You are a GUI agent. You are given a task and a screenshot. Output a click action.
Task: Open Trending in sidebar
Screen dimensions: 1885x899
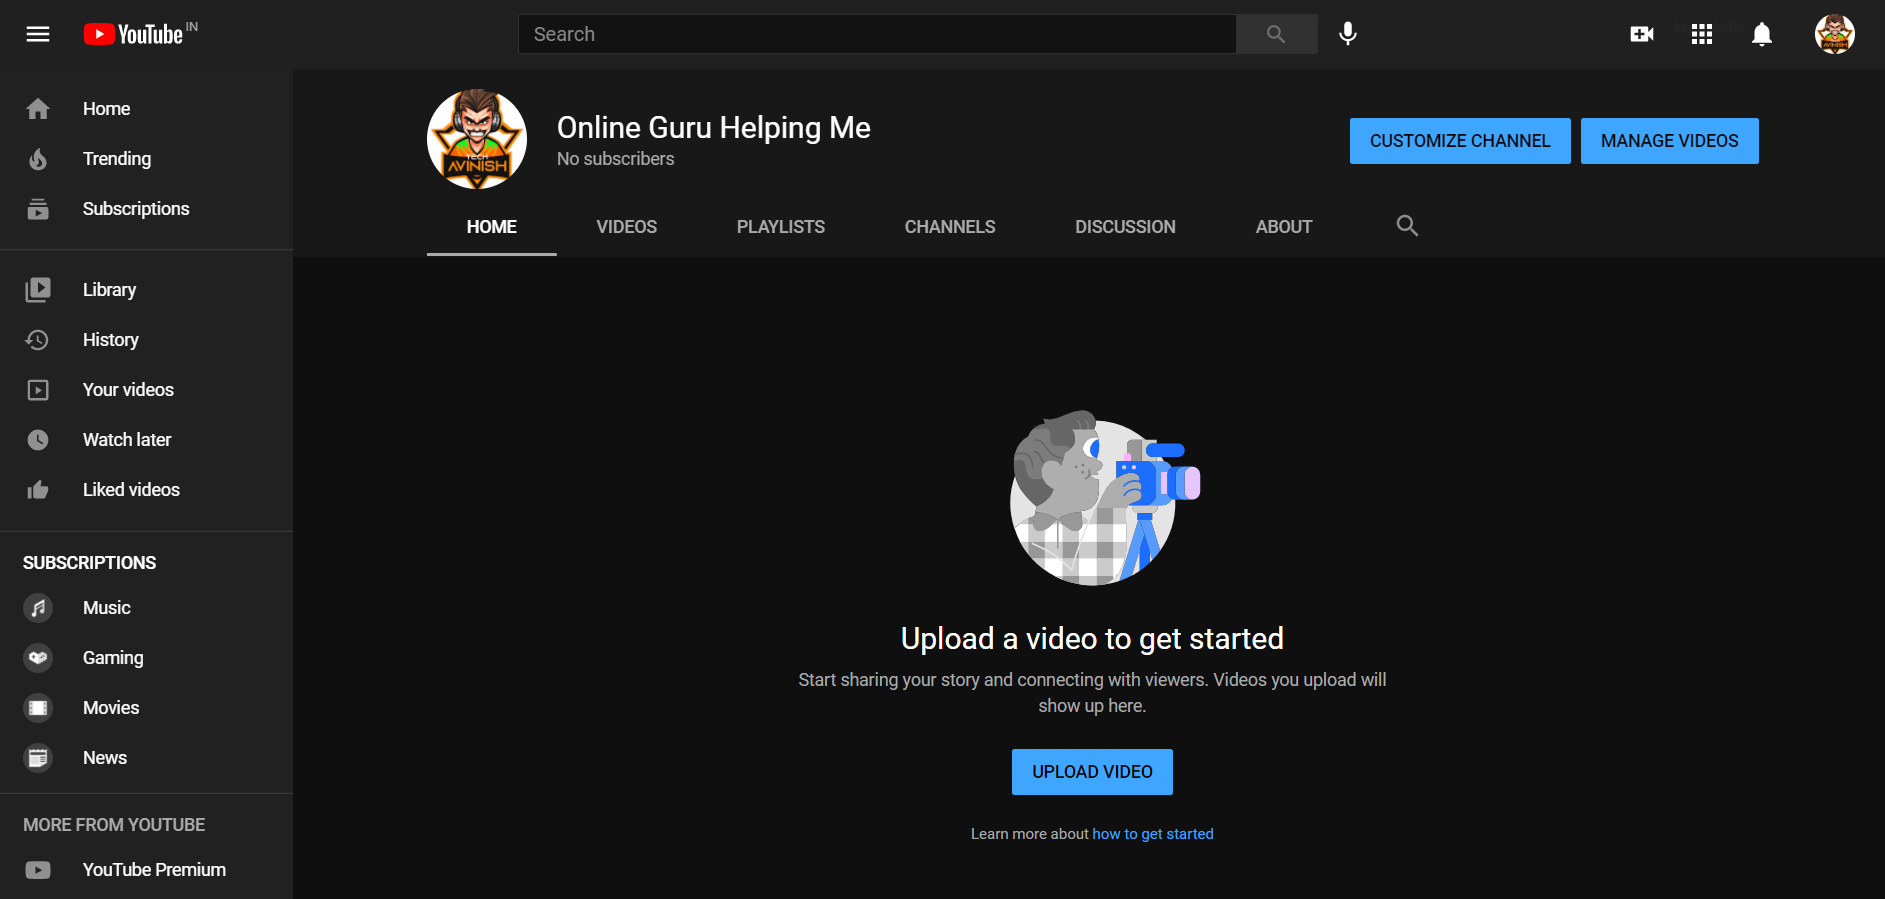[x=117, y=159]
